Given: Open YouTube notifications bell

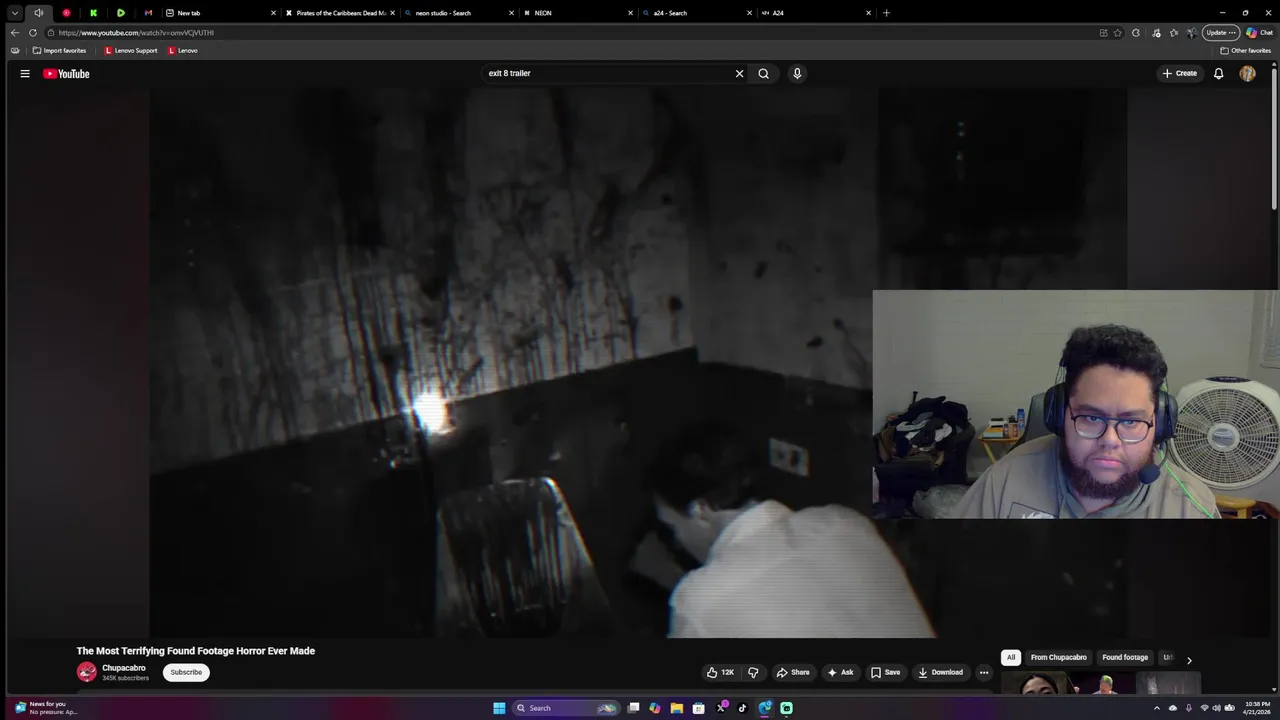Looking at the screenshot, I should [x=1218, y=73].
